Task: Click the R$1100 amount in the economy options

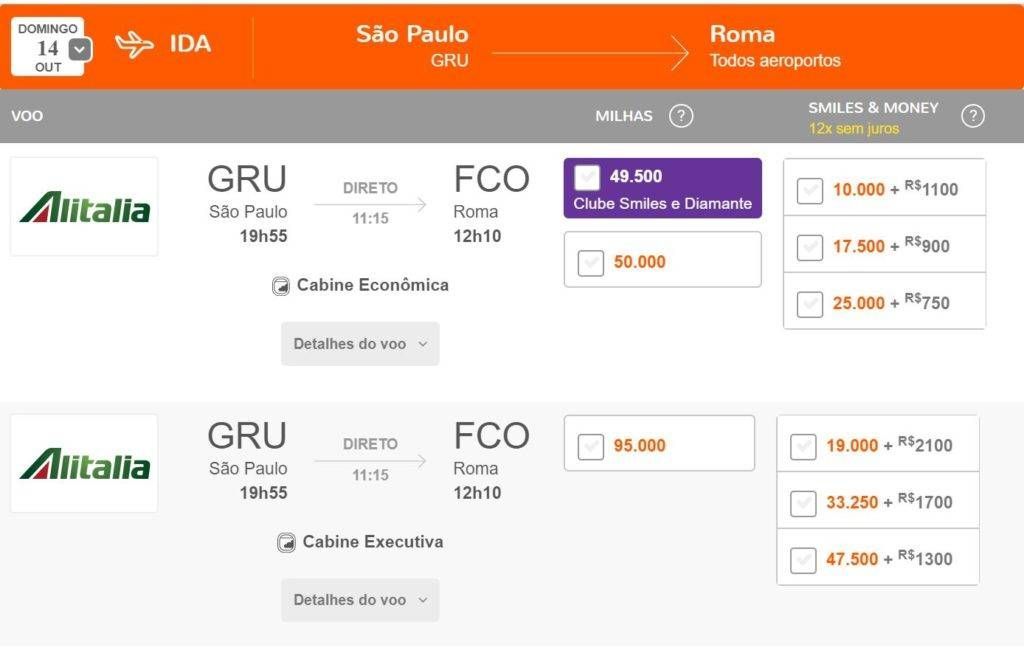Action: click(x=931, y=189)
